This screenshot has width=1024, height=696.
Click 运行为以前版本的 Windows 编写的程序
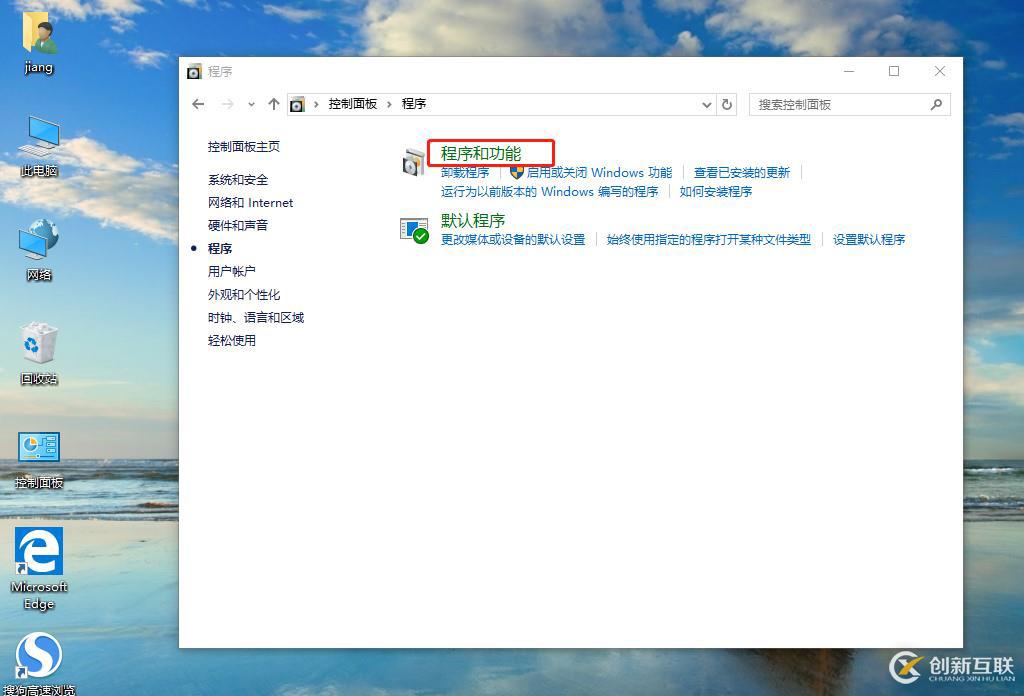[549, 191]
